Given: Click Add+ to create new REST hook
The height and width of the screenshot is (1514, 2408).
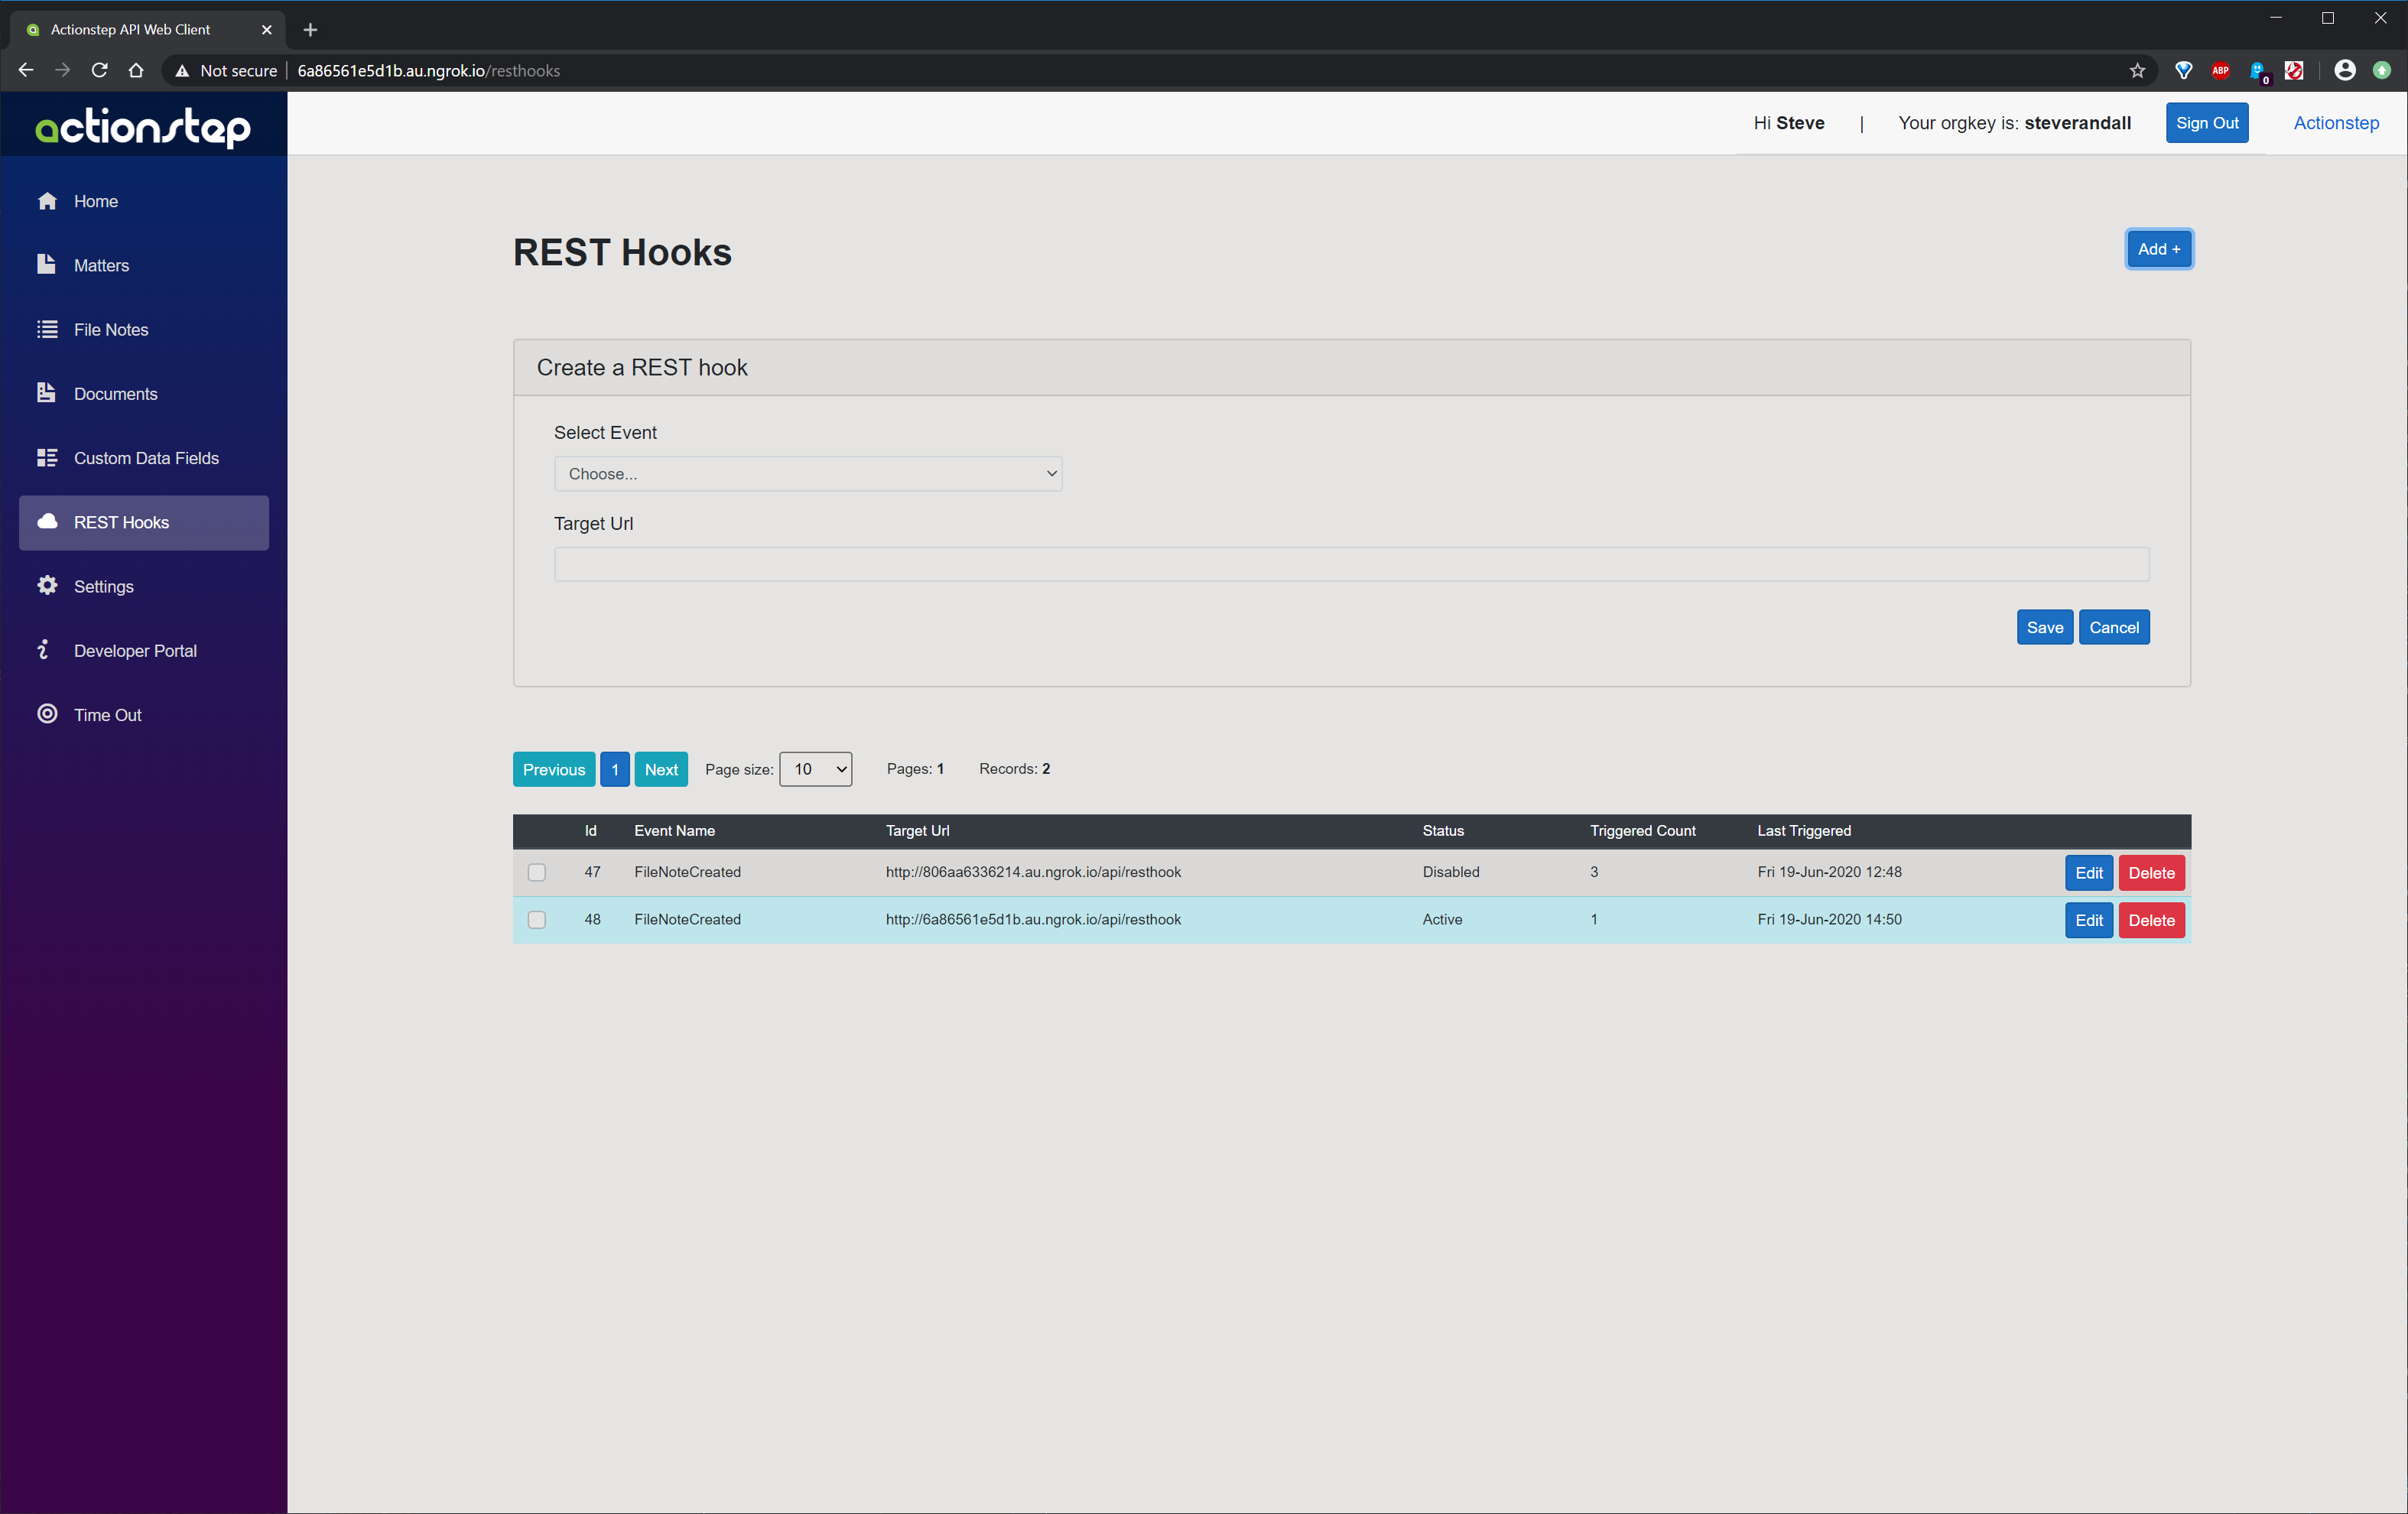Looking at the screenshot, I should [x=2159, y=249].
